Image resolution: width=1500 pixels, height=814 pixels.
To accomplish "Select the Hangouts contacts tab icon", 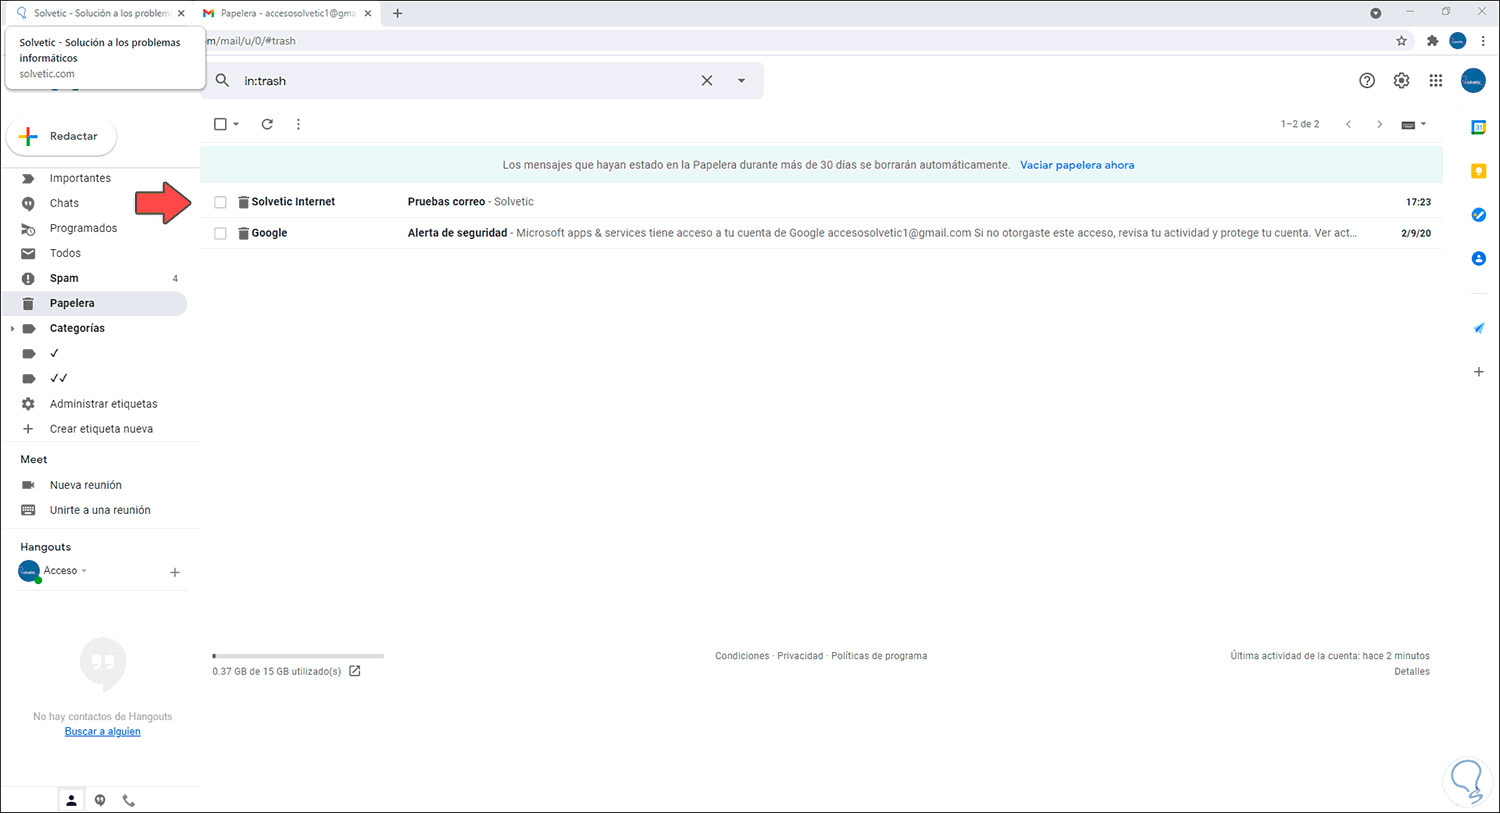I will pos(71,800).
